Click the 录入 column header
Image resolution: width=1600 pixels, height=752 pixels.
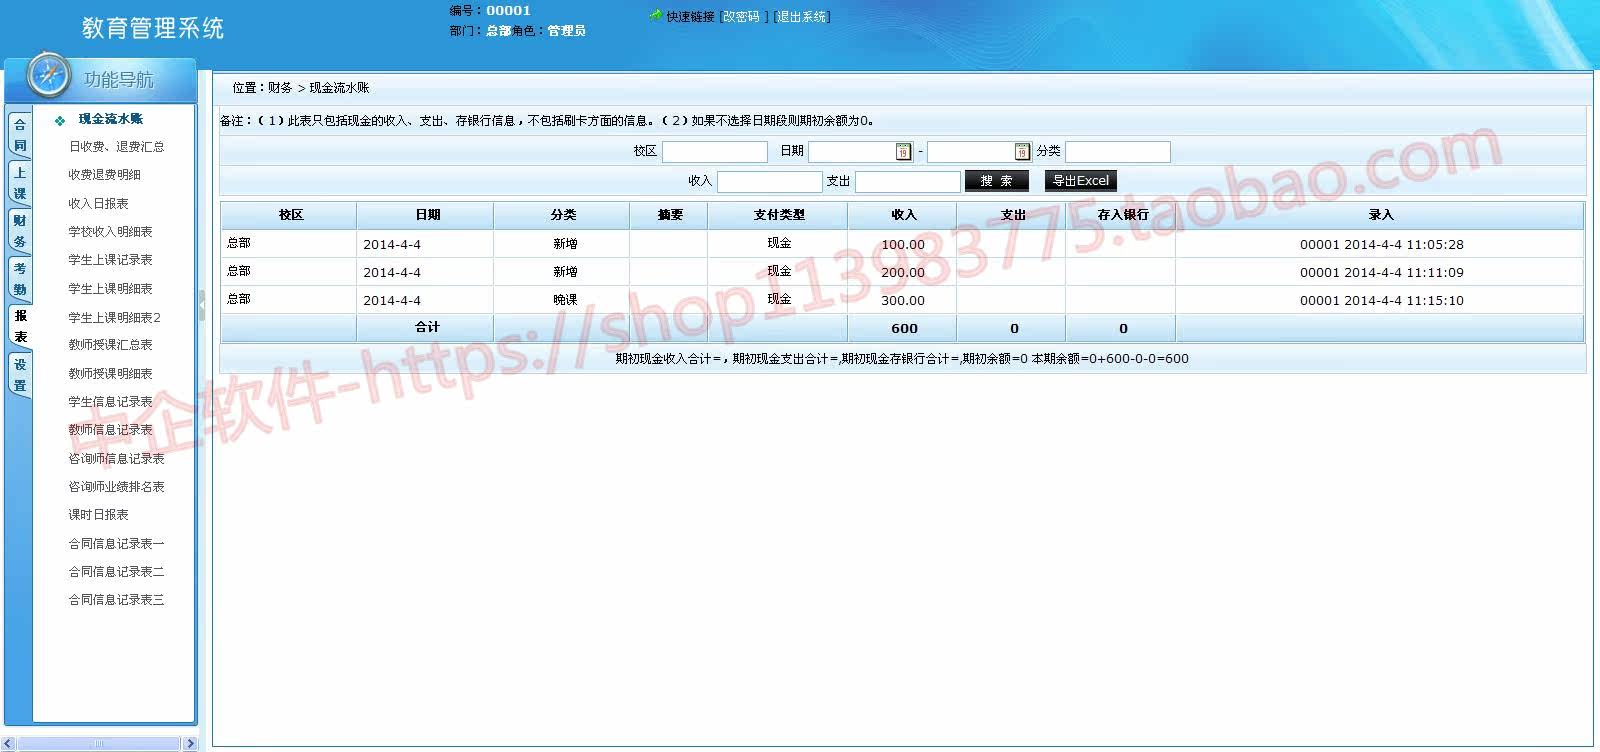pyautogui.click(x=1380, y=215)
